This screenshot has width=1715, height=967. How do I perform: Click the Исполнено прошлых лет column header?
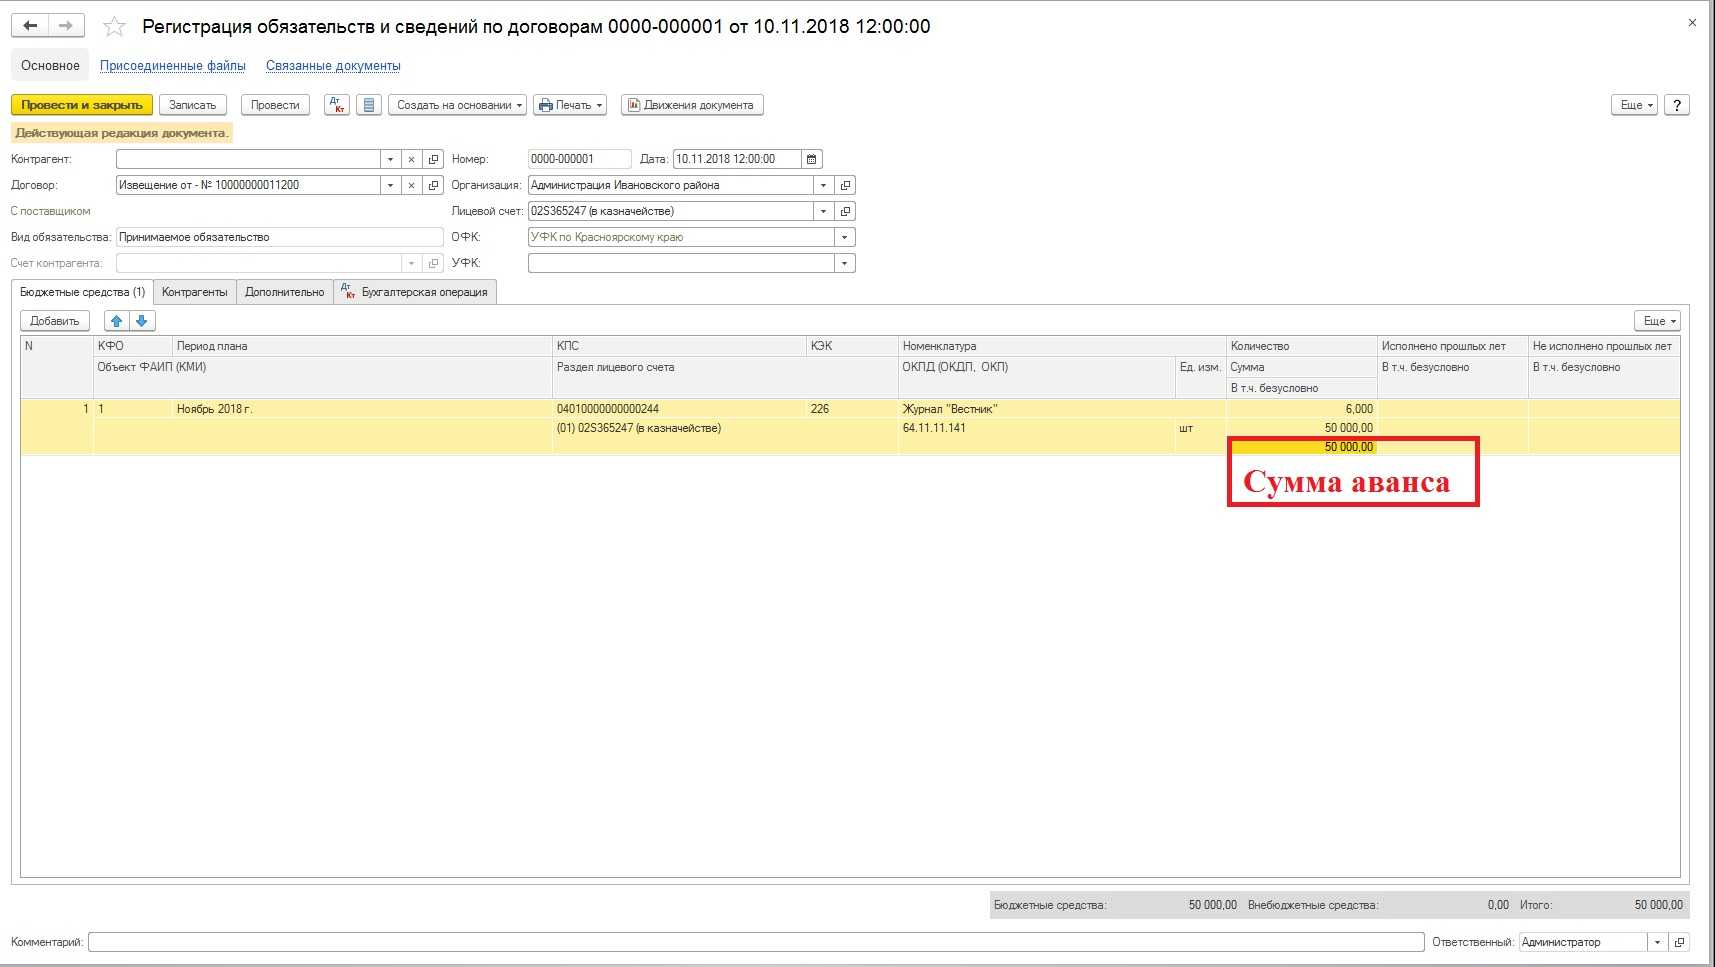pyautogui.click(x=1453, y=346)
